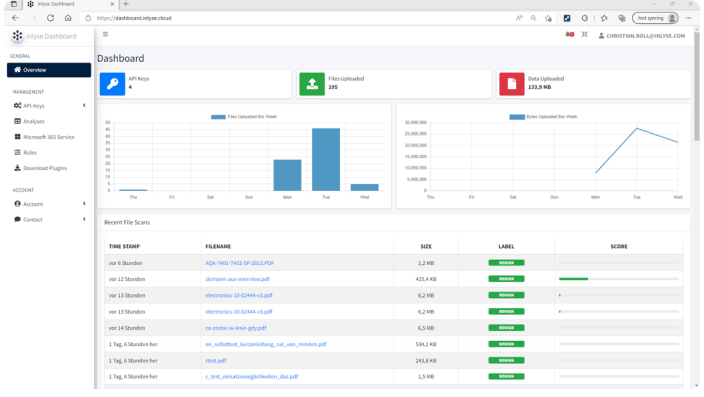Click the score bar for ziemann-aux-overview.pdf
Viewport: 704px width, 397px height.
tap(619, 279)
